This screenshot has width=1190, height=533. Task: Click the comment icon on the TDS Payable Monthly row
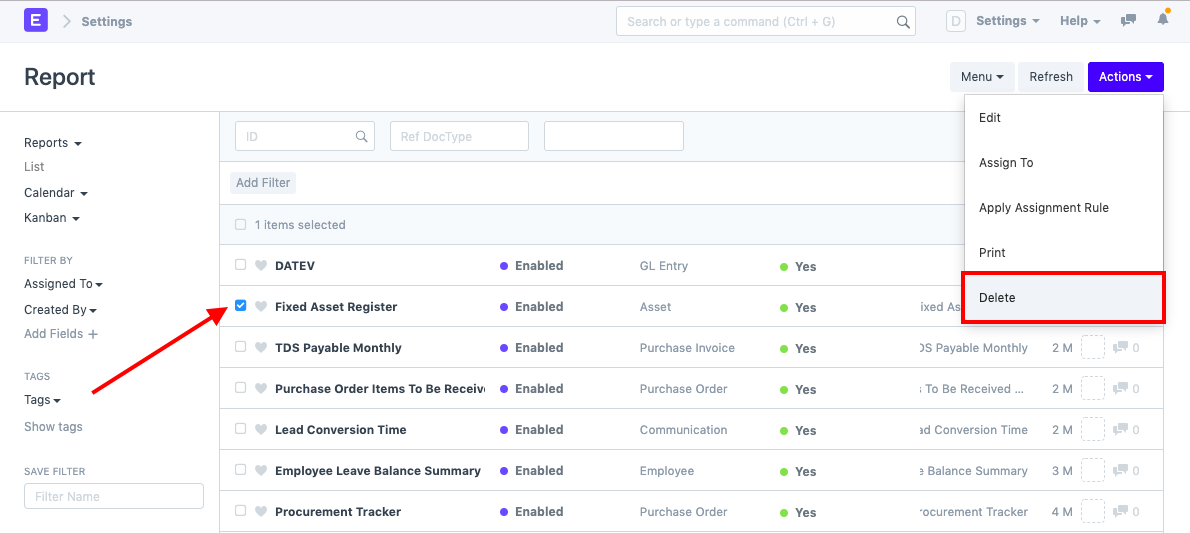pyautogui.click(x=1121, y=348)
